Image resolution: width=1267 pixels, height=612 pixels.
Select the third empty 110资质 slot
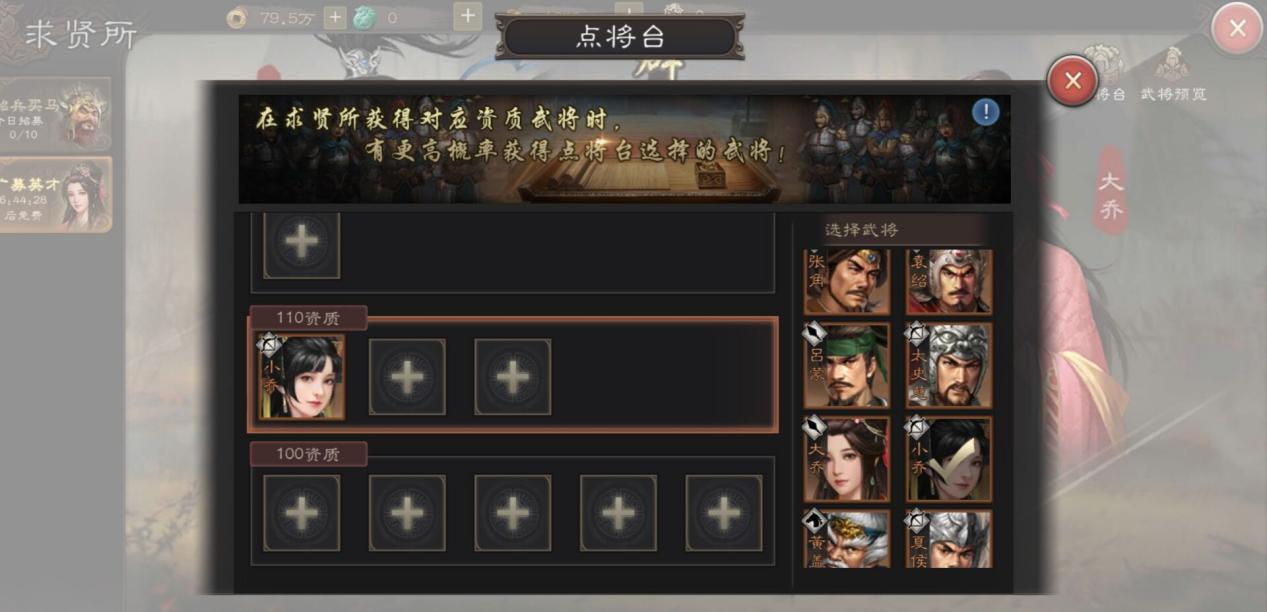[x=513, y=377]
